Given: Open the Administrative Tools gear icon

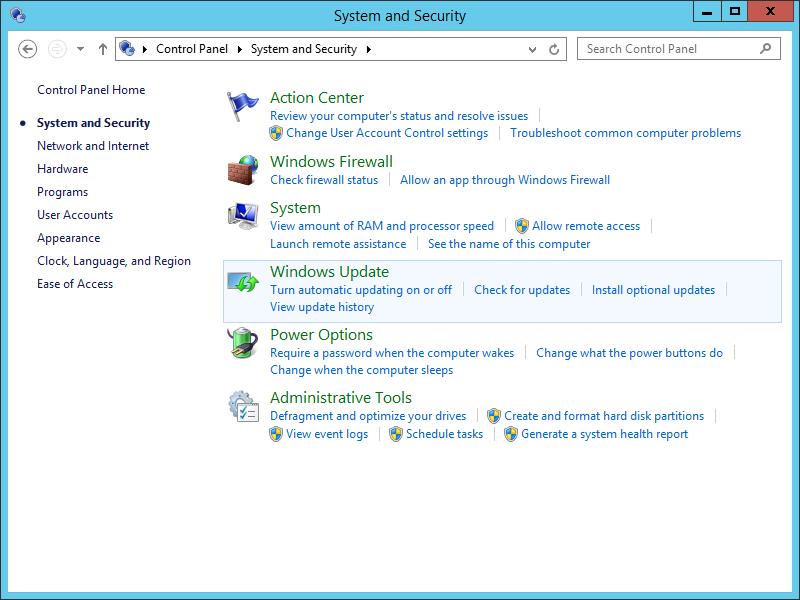Looking at the screenshot, I should click(x=243, y=407).
